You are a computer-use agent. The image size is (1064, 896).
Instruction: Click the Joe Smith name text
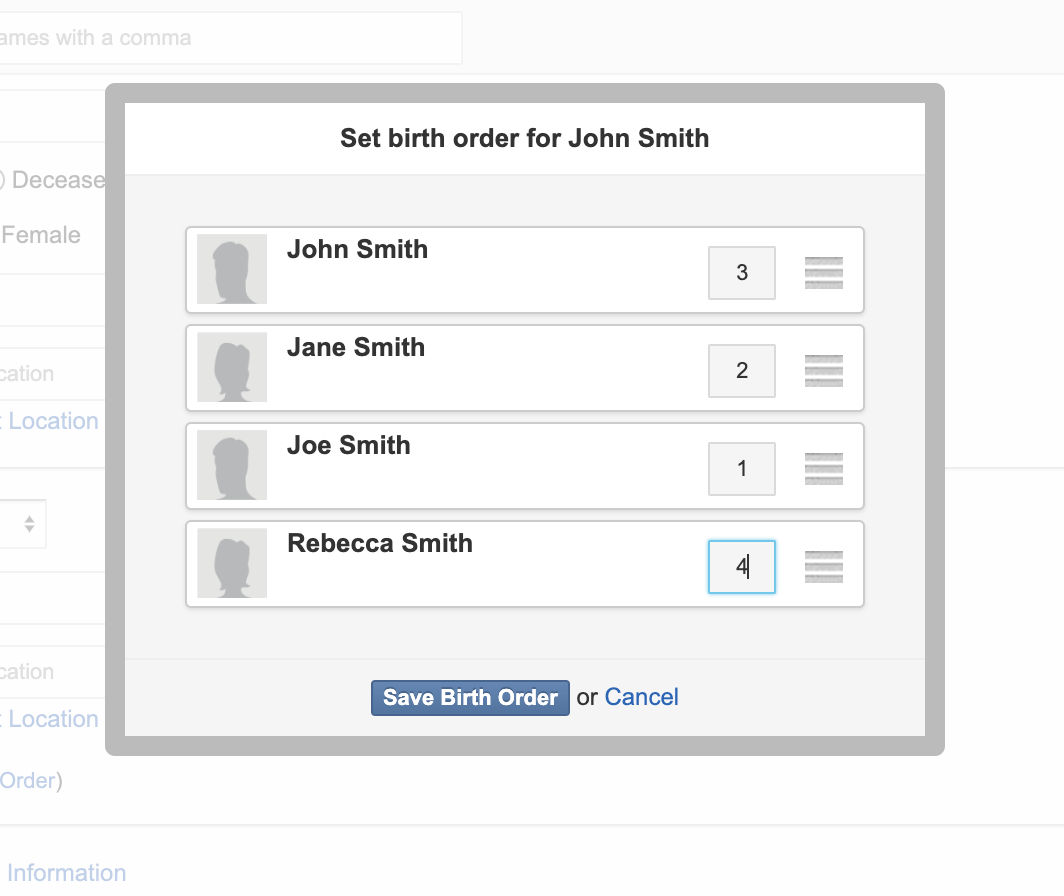tap(349, 445)
